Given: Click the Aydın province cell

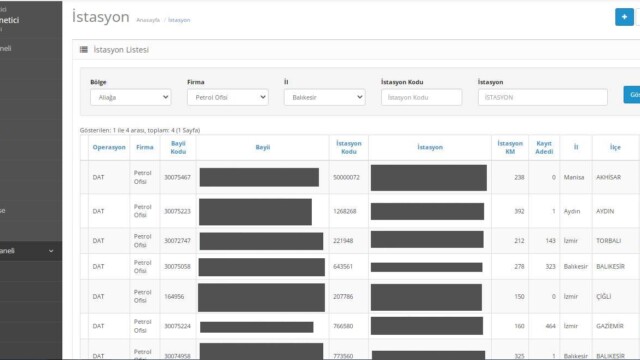Looking at the screenshot, I should [x=572, y=211].
